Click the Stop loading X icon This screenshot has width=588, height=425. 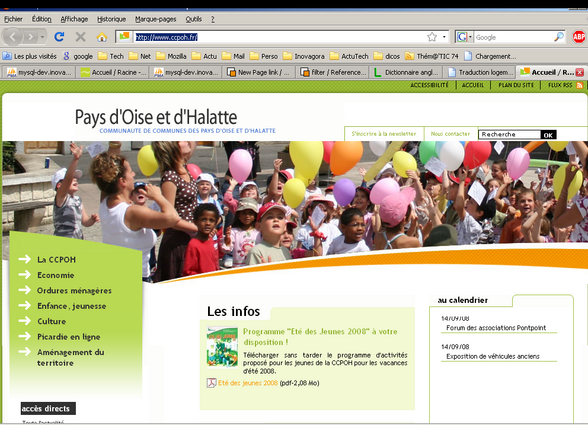click(x=80, y=37)
